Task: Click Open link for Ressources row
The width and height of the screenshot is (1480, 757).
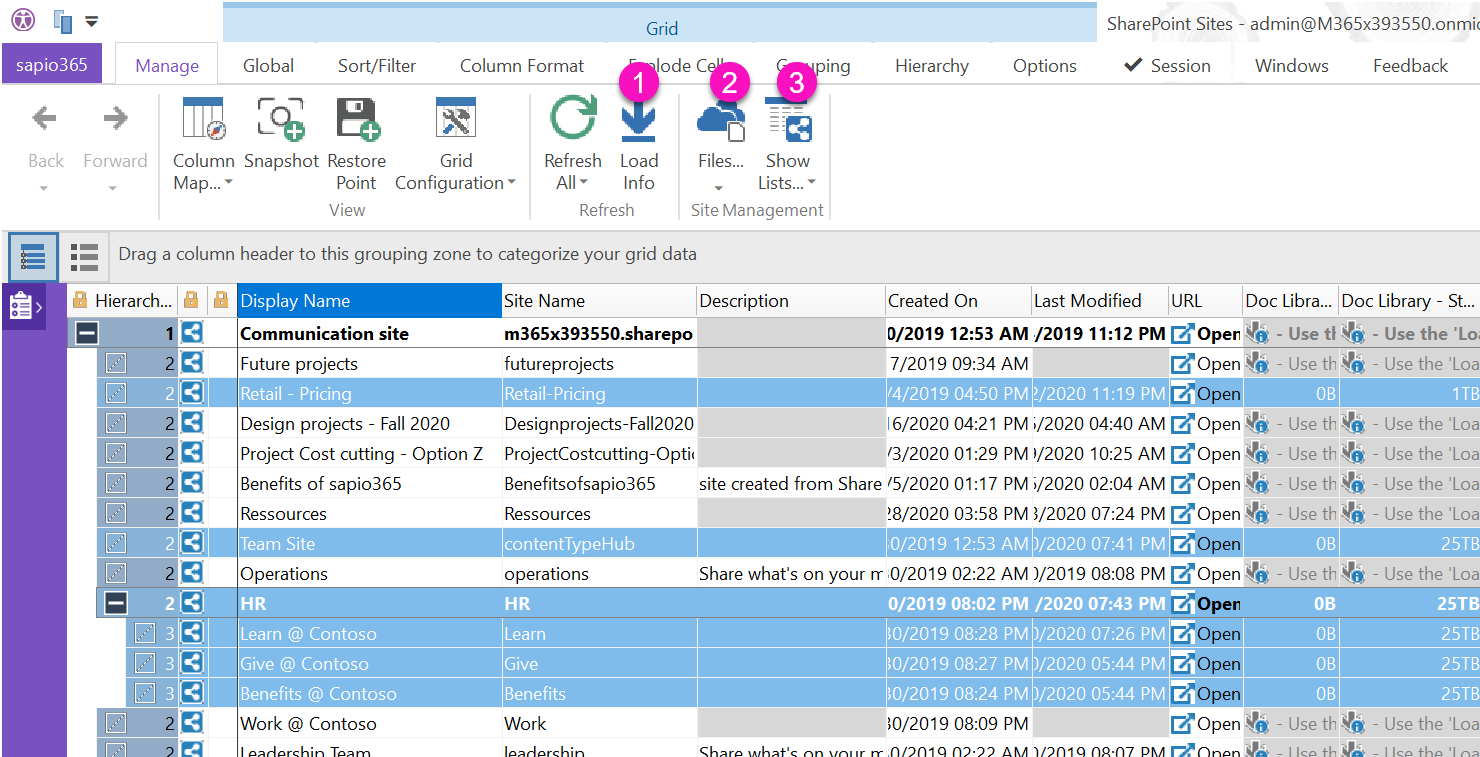Action: (x=1219, y=513)
